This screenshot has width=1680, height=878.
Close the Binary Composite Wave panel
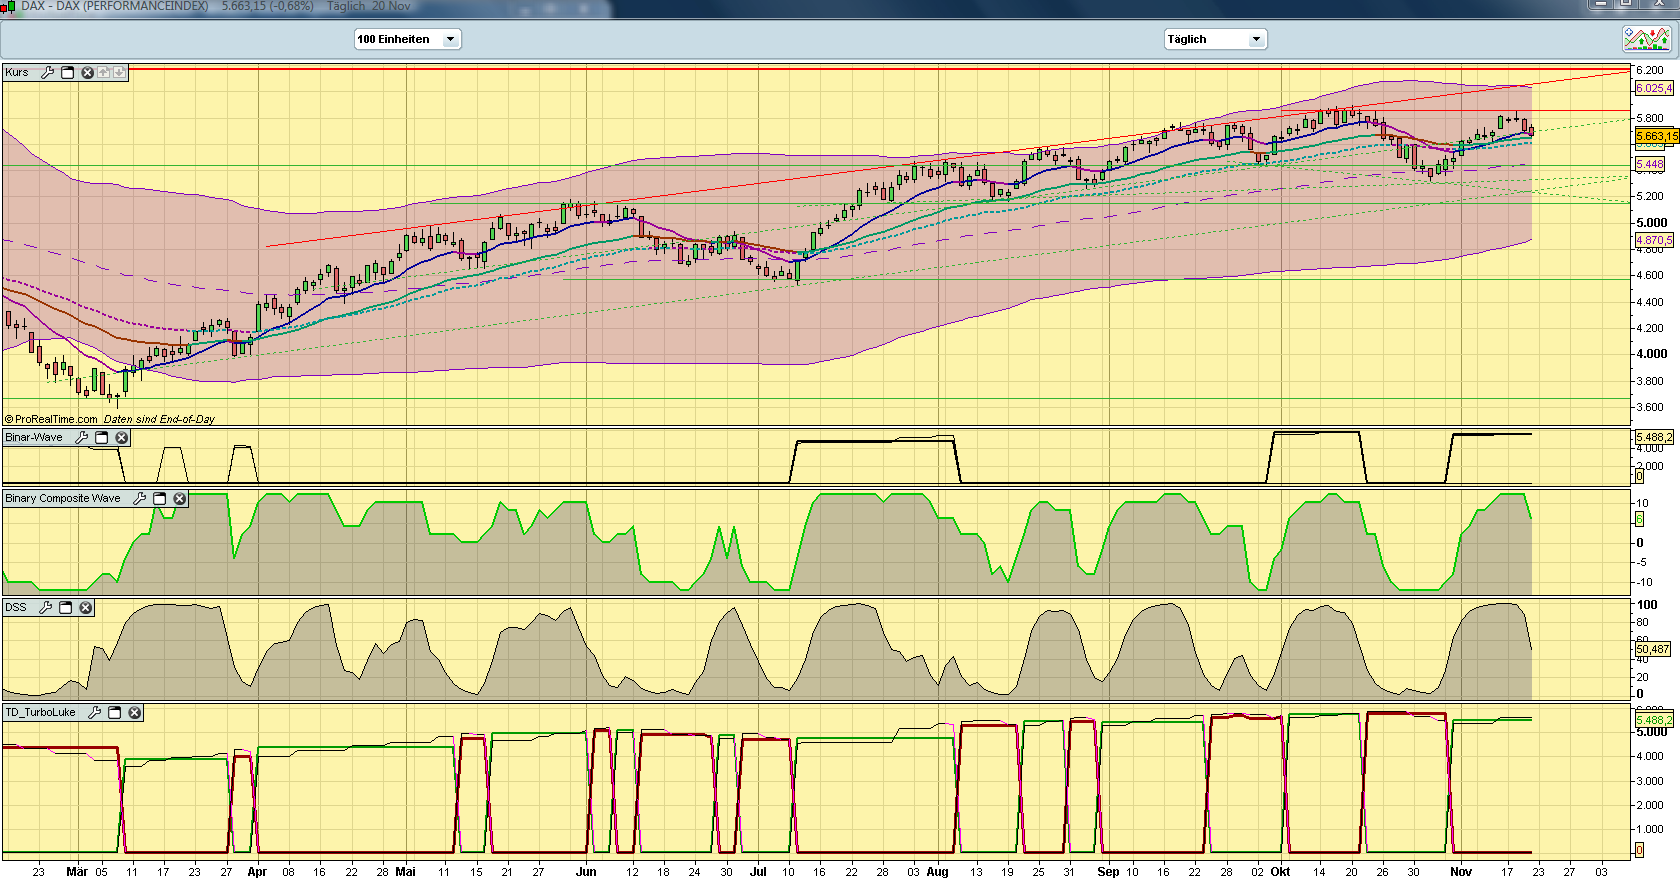coord(180,499)
